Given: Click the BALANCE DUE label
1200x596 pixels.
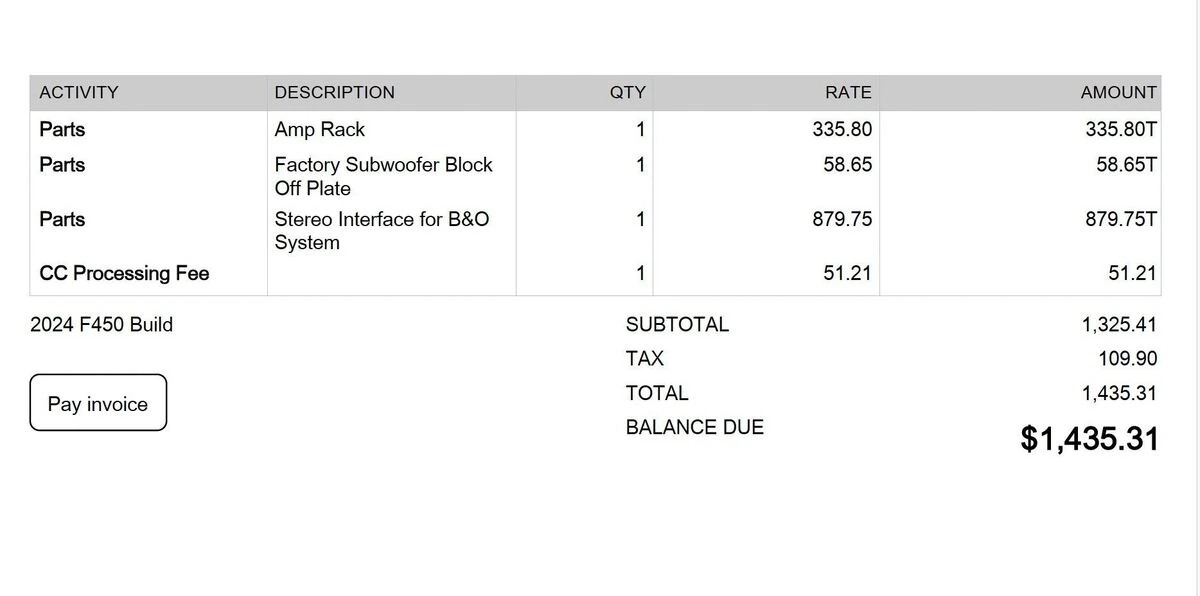Looking at the screenshot, I should 694,428.
